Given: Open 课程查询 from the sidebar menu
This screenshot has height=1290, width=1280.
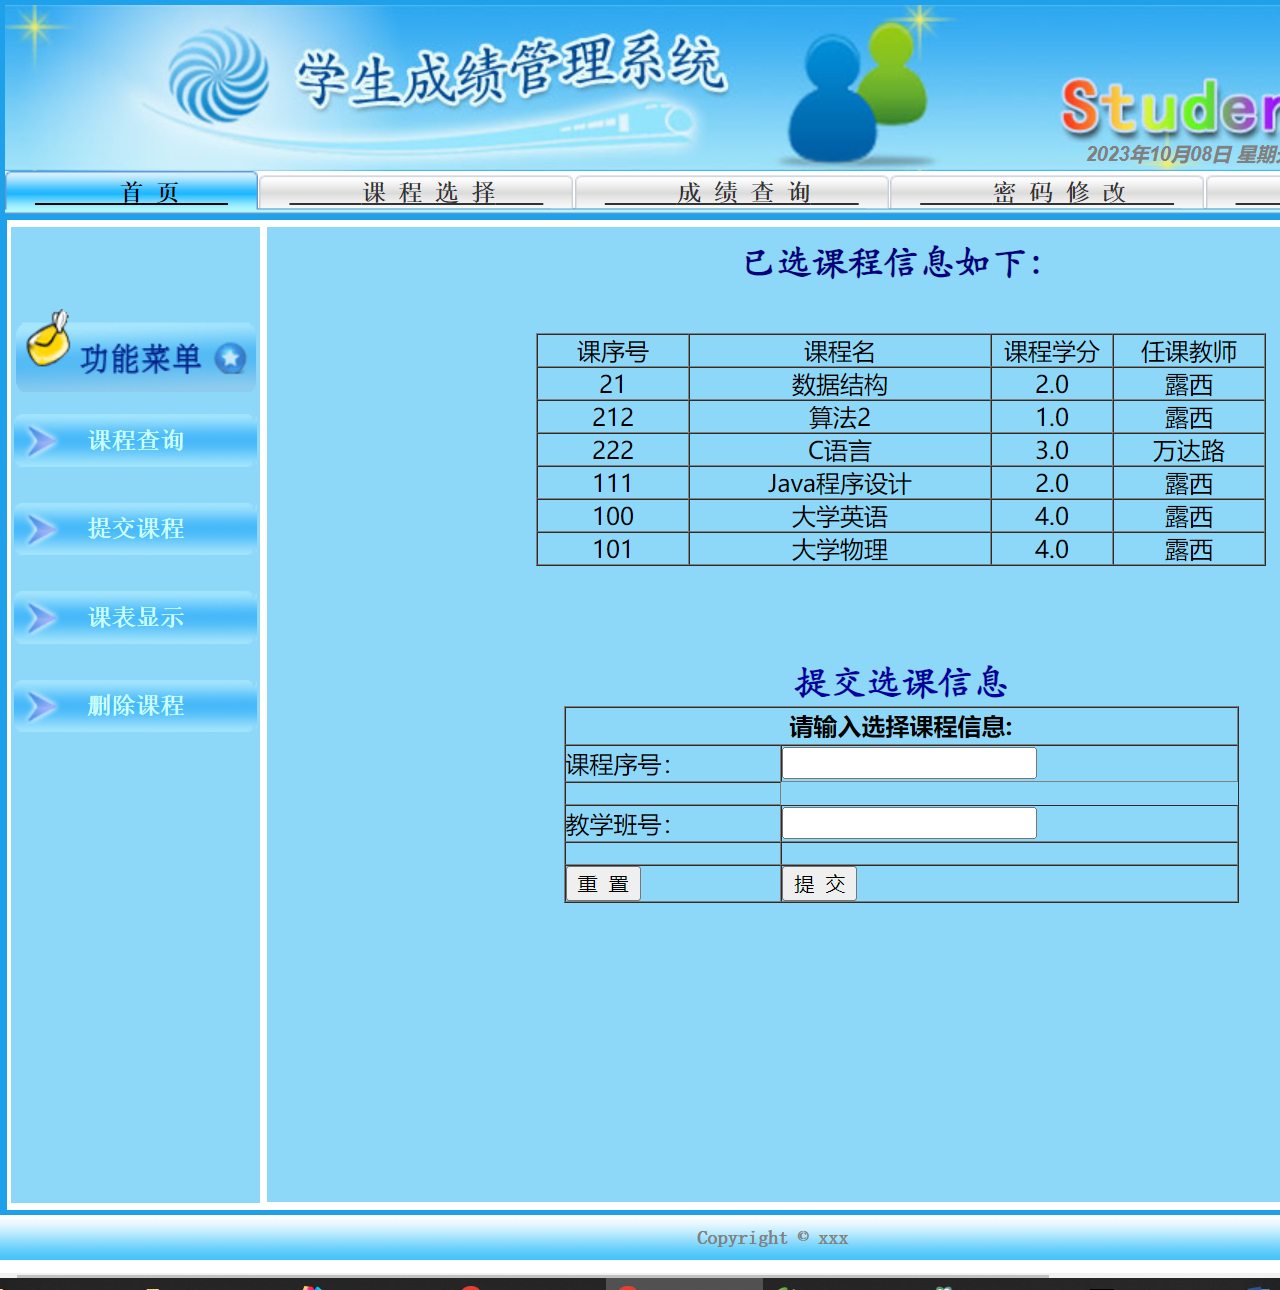Looking at the screenshot, I should 134,440.
